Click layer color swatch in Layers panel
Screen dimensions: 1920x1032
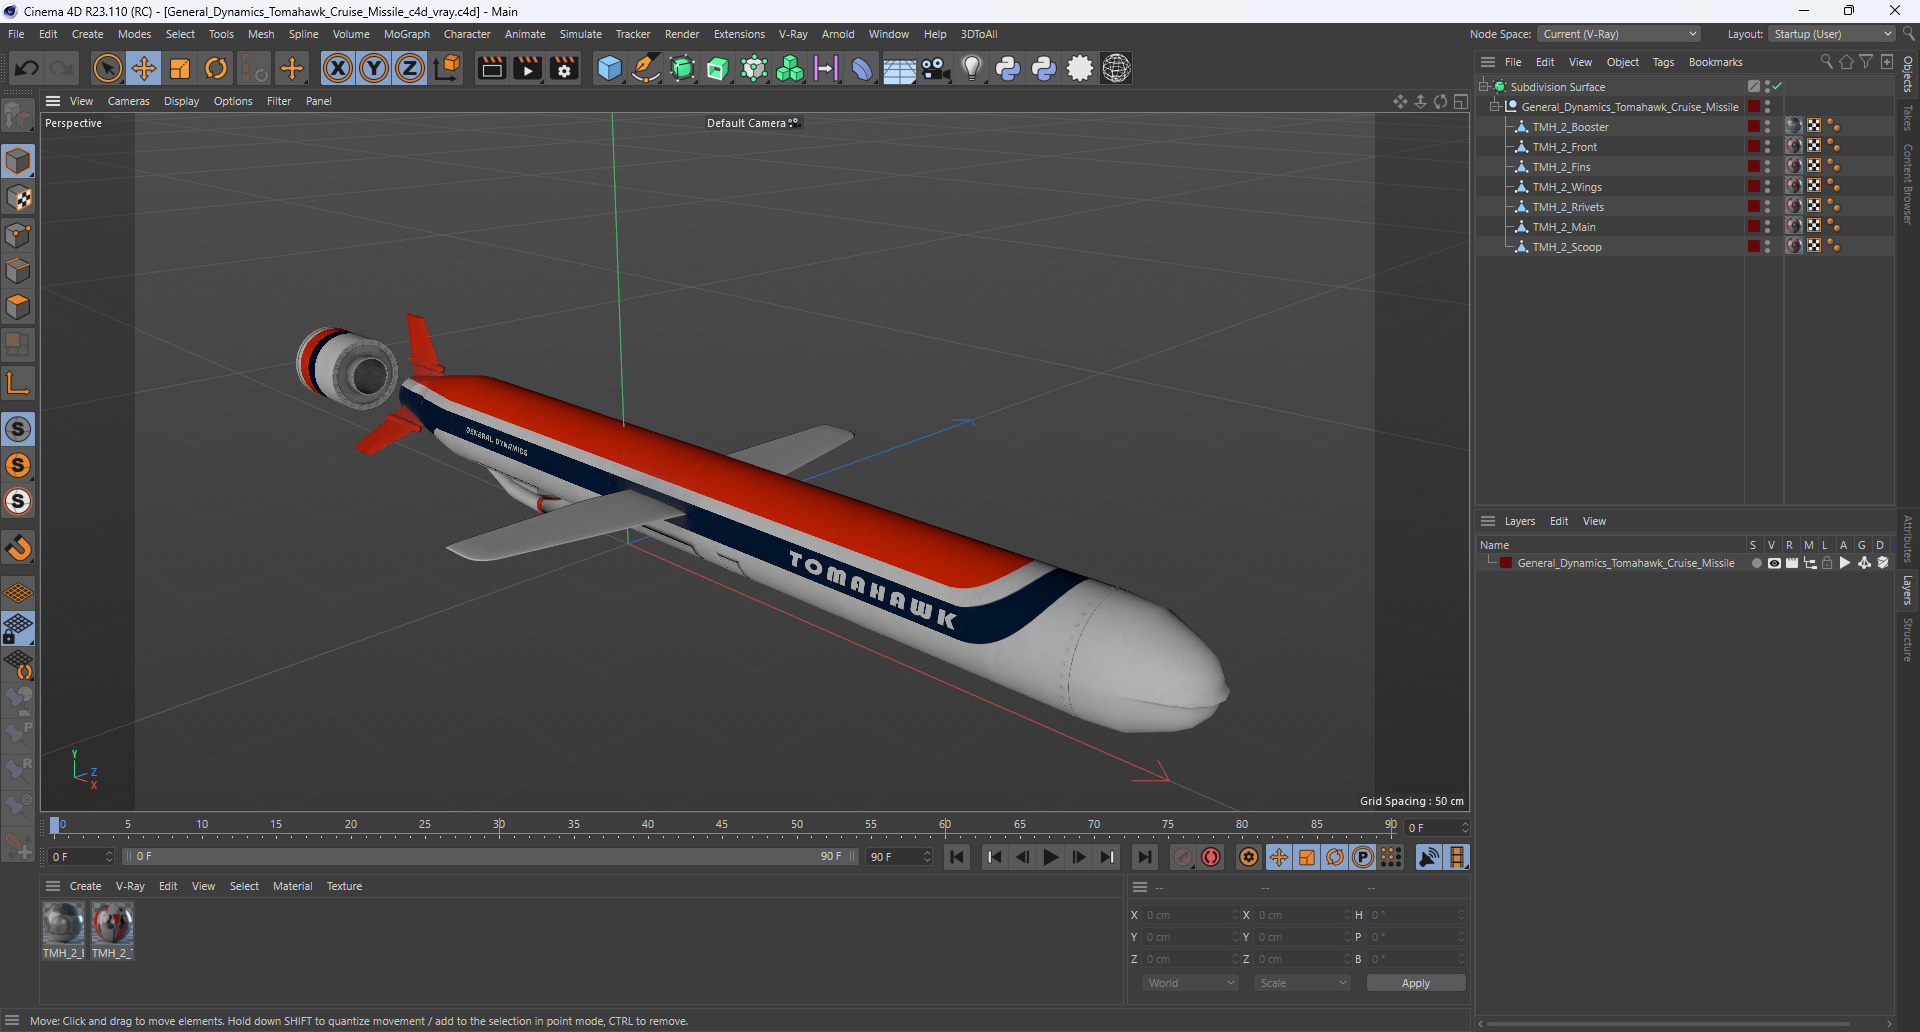pyautogui.click(x=1506, y=563)
